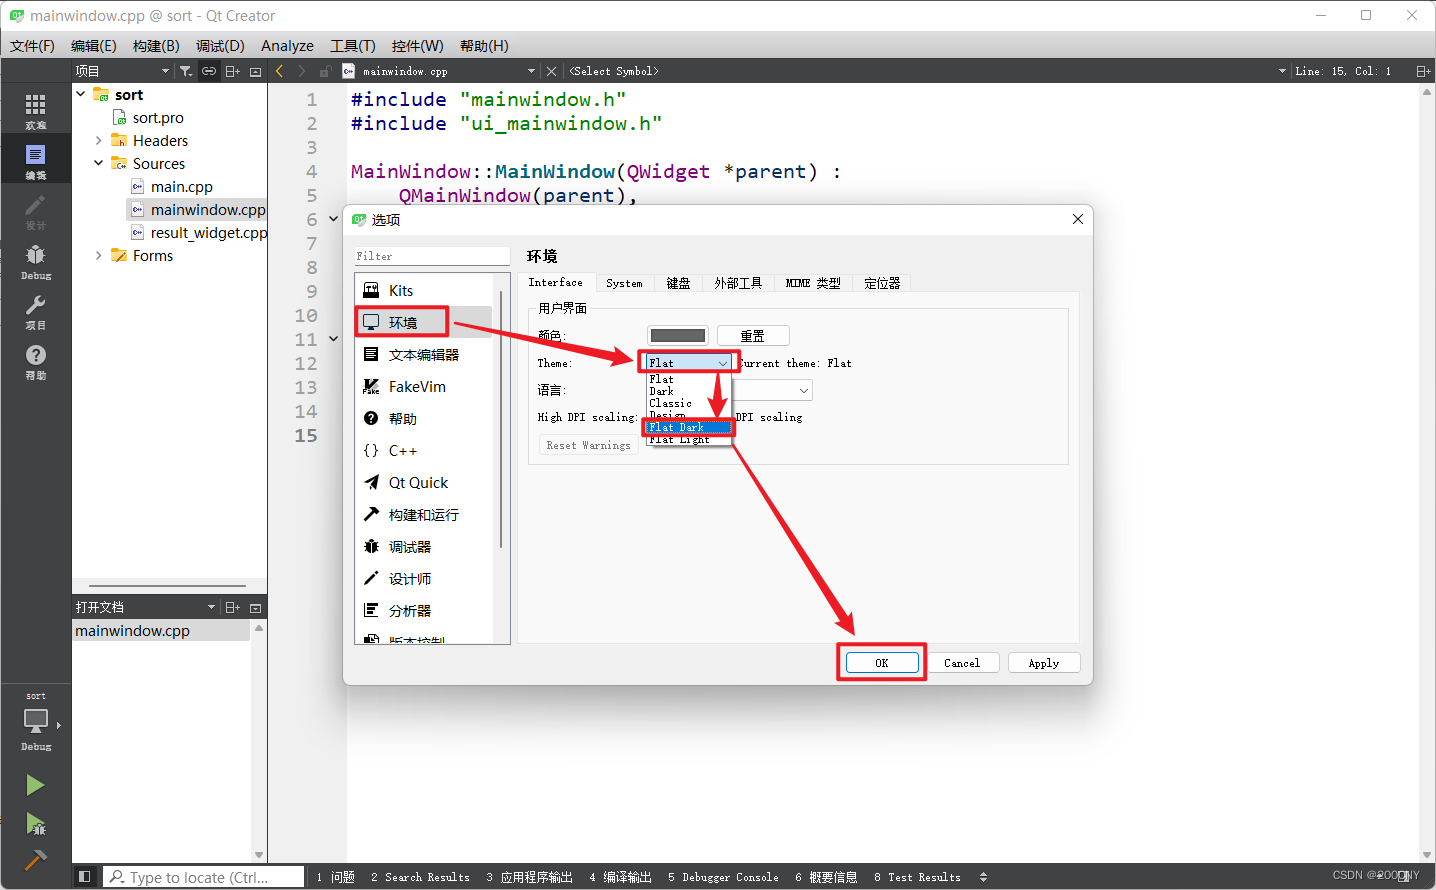Open the analyzer category in options list
This screenshot has width=1436, height=890.
pos(424,611)
